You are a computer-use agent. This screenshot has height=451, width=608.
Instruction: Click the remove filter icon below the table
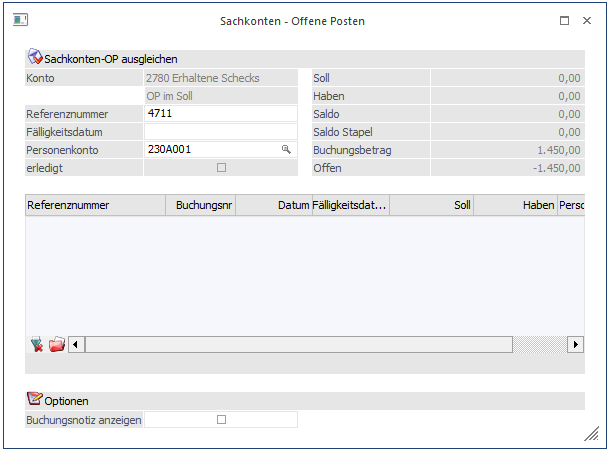click(37, 344)
